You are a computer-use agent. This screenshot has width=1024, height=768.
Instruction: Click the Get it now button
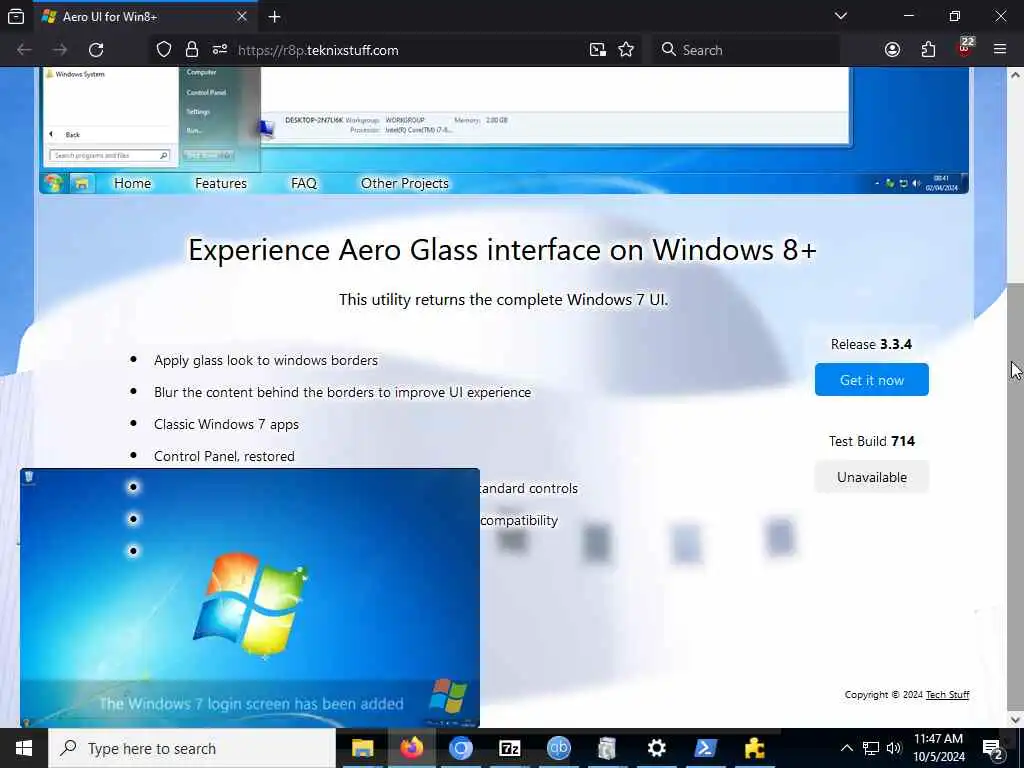[x=871, y=379]
